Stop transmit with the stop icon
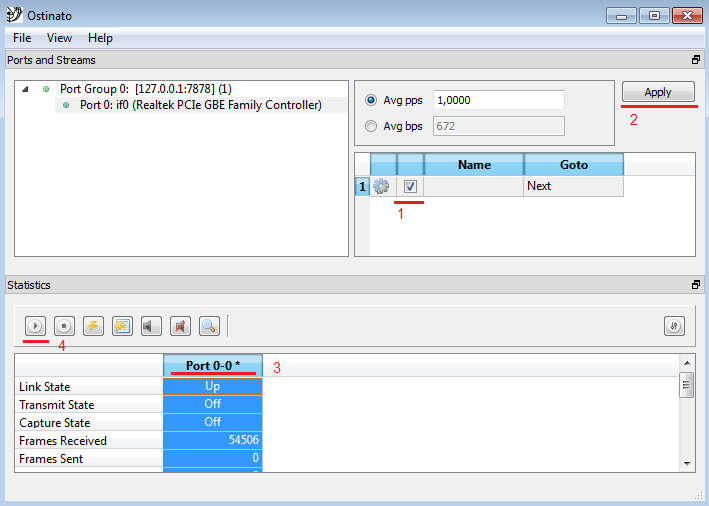The width and height of the screenshot is (709, 506). coord(65,326)
